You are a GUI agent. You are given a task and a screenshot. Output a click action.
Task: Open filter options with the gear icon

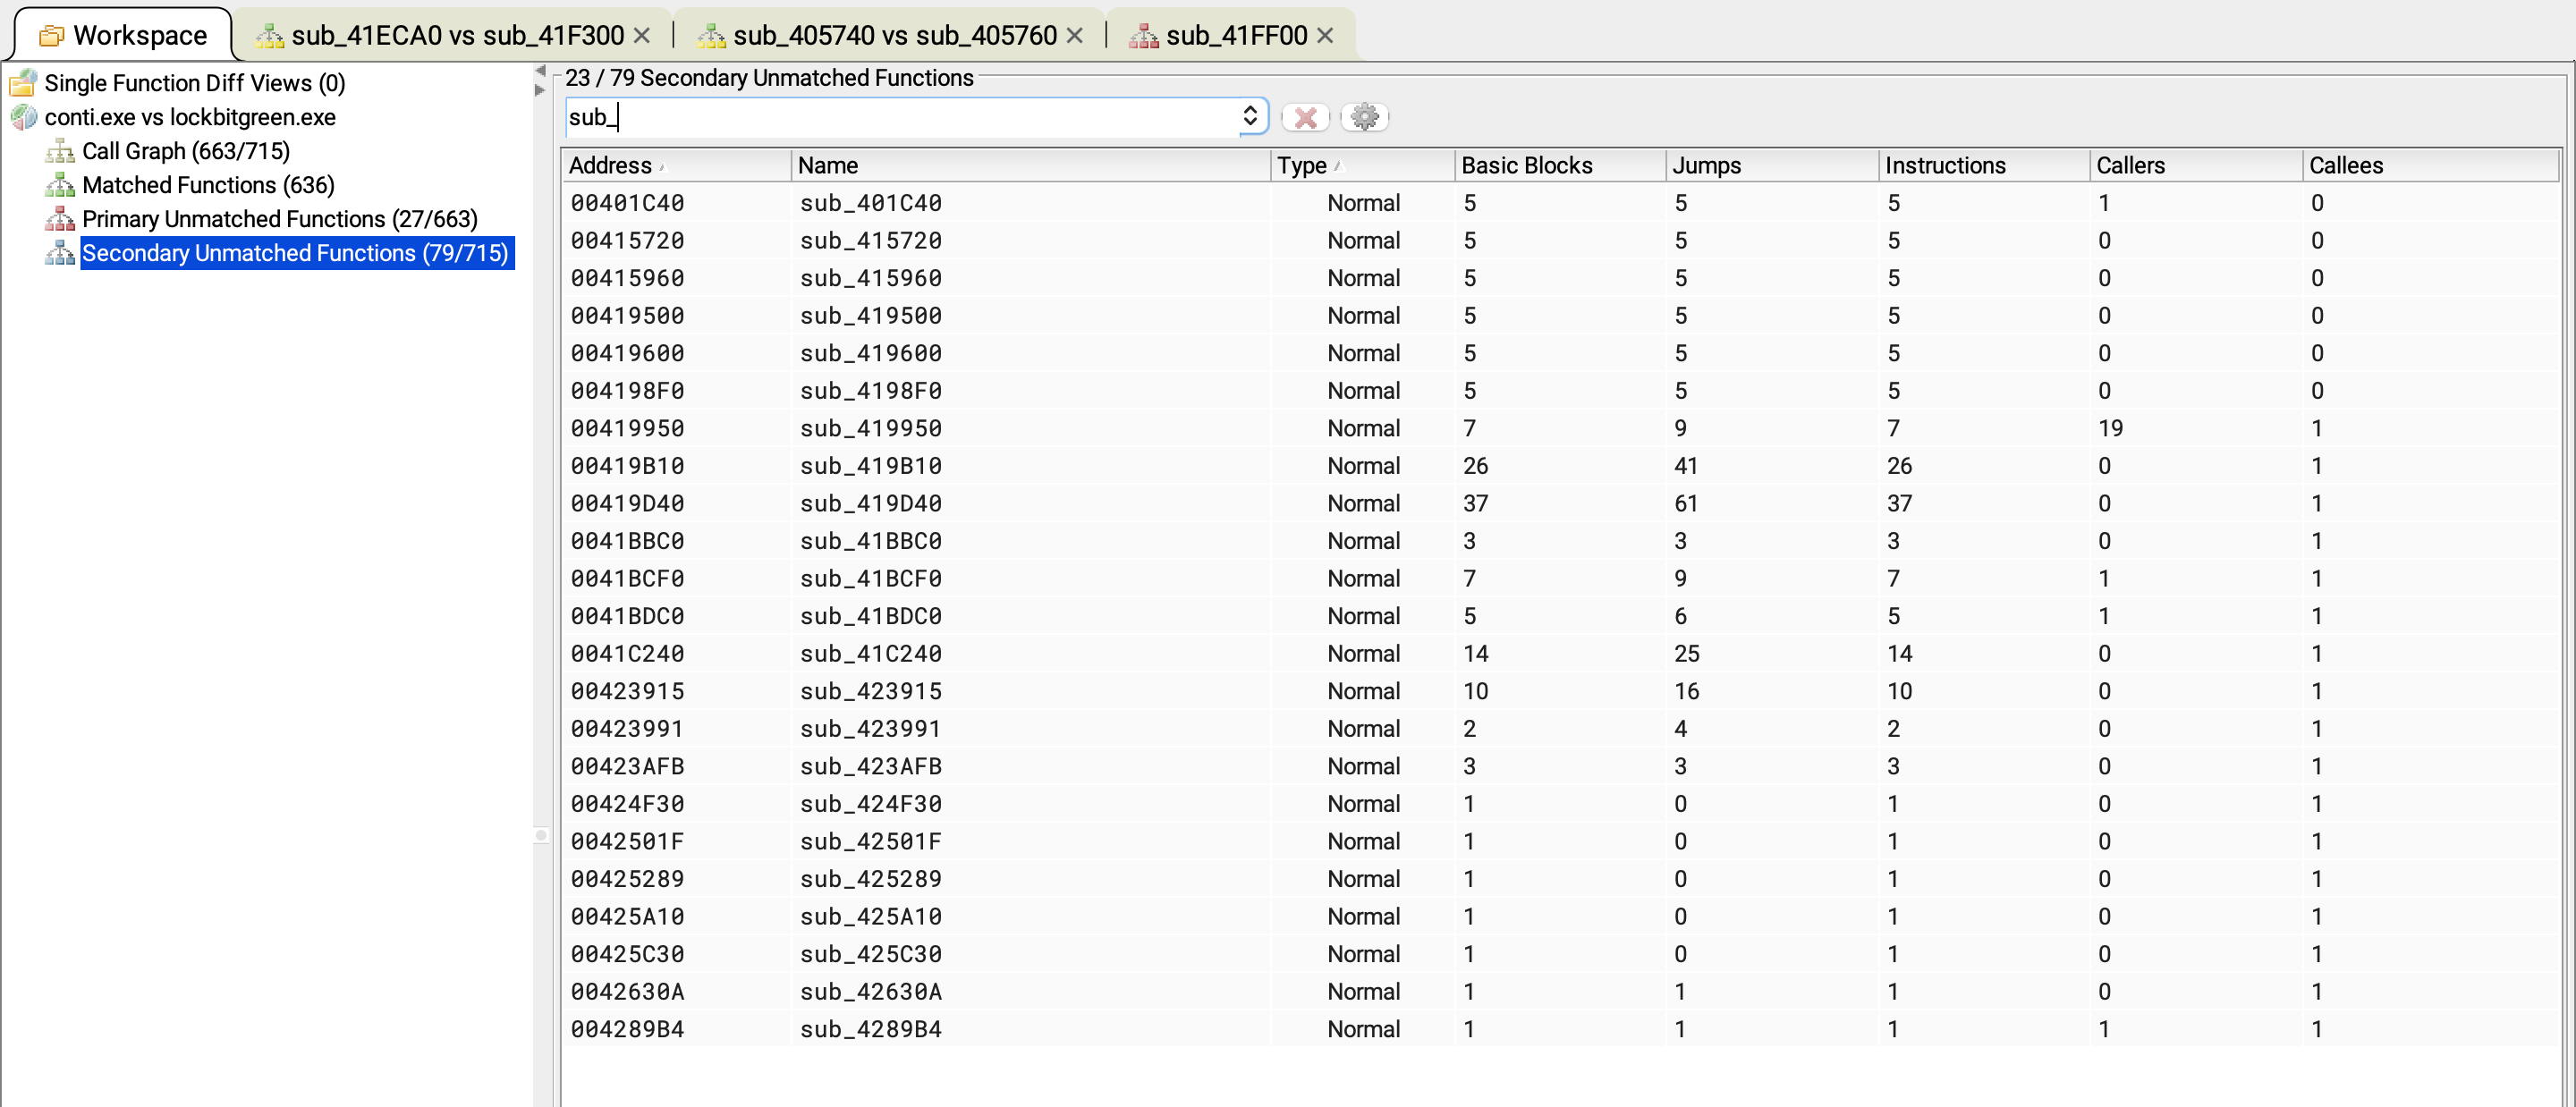point(1364,117)
